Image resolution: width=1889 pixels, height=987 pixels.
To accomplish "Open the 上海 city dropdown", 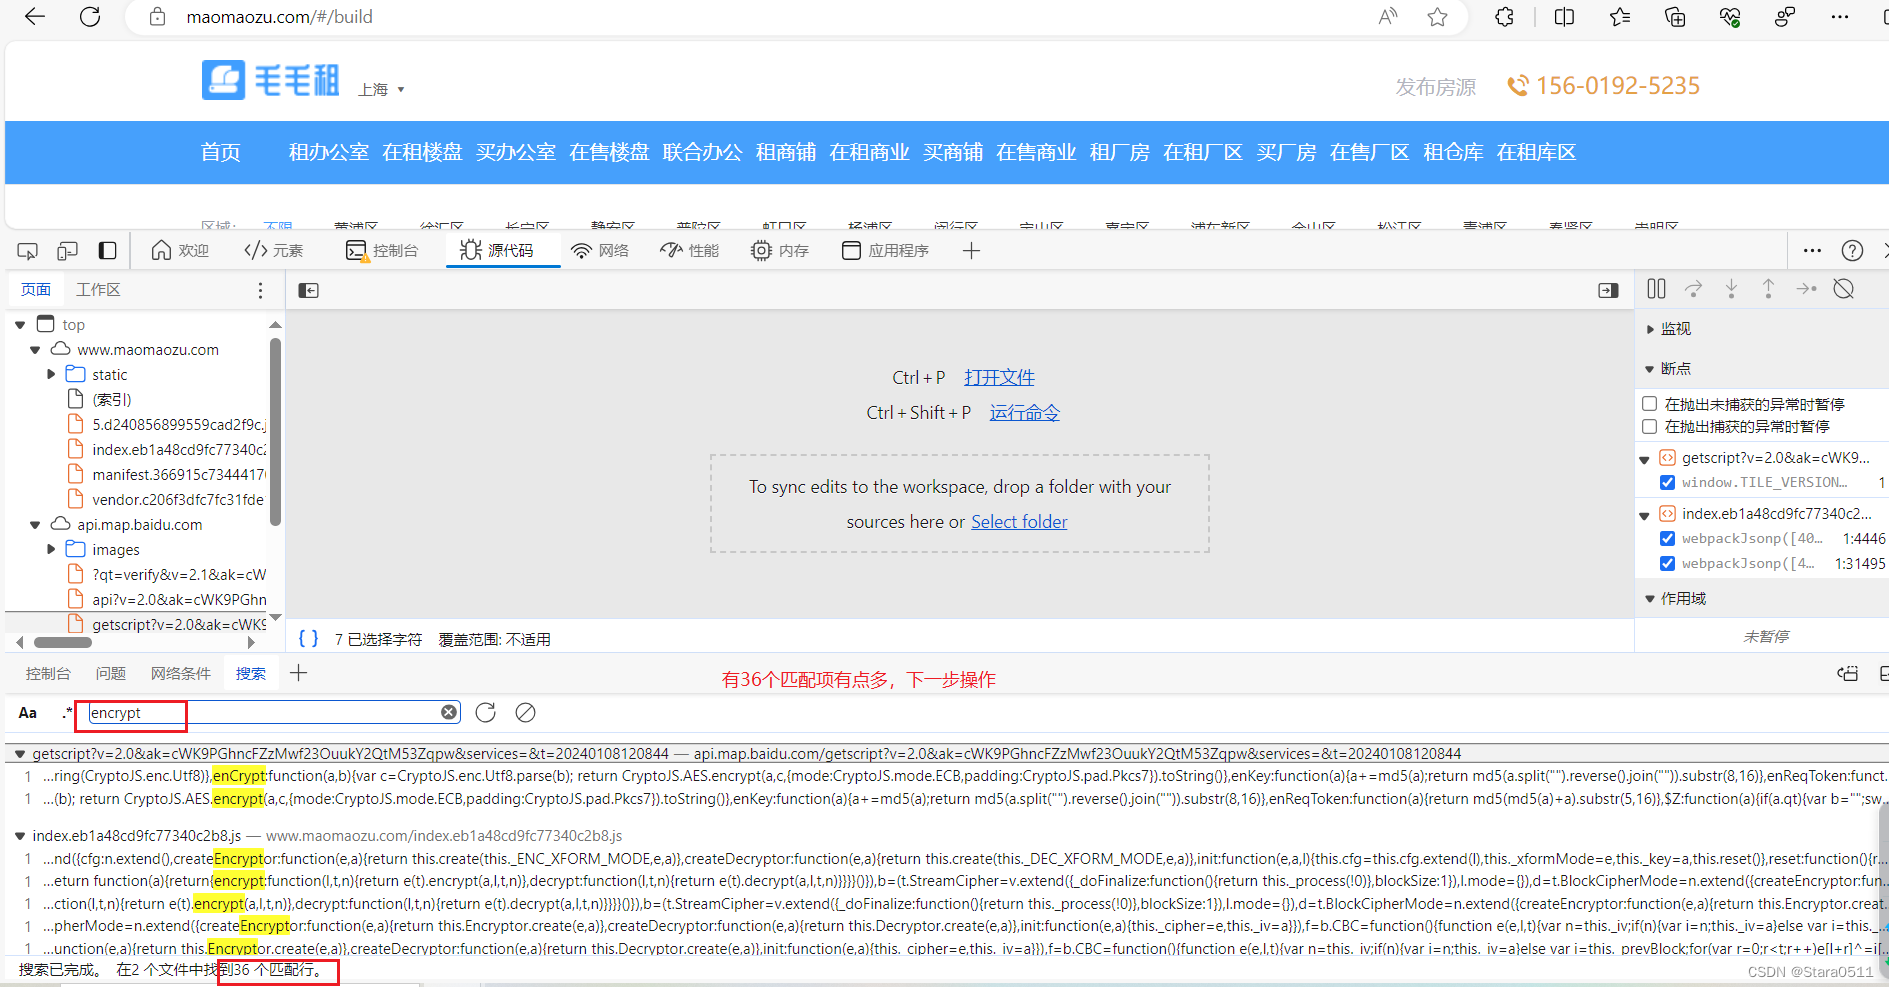I will point(382,90).
